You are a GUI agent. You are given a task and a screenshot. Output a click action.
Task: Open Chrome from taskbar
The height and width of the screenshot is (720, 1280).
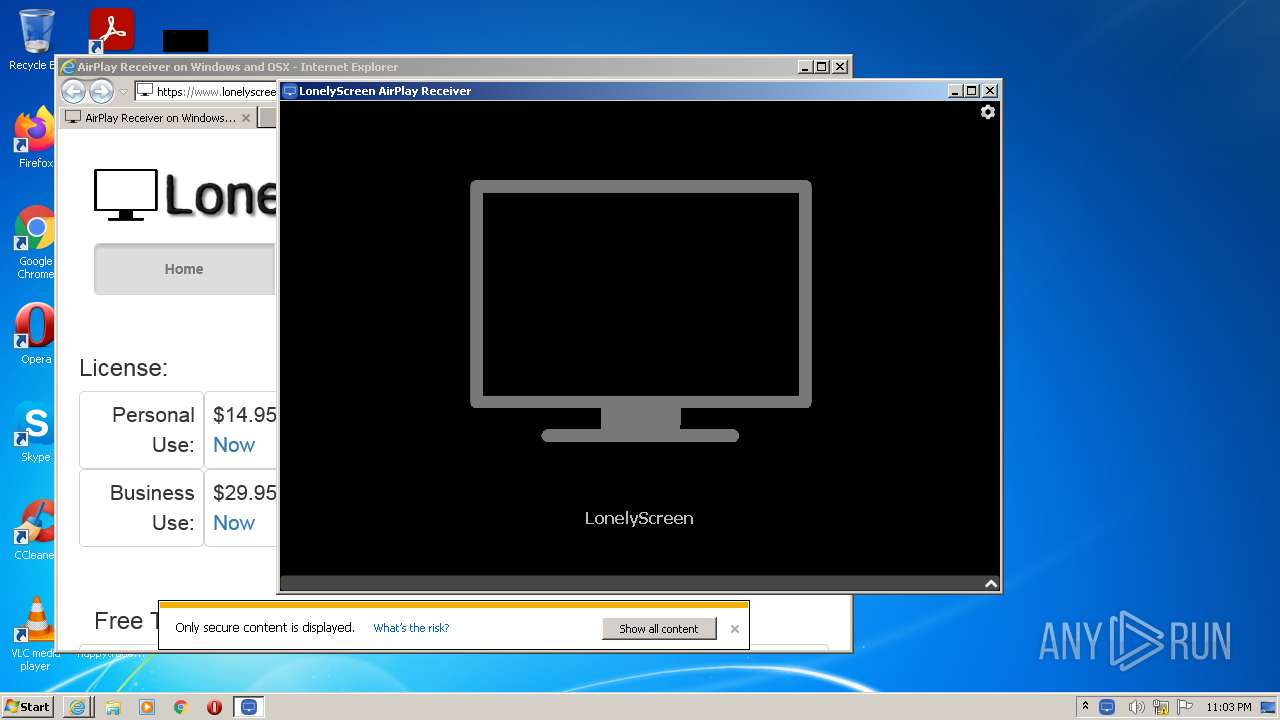(x=181, y=707)
